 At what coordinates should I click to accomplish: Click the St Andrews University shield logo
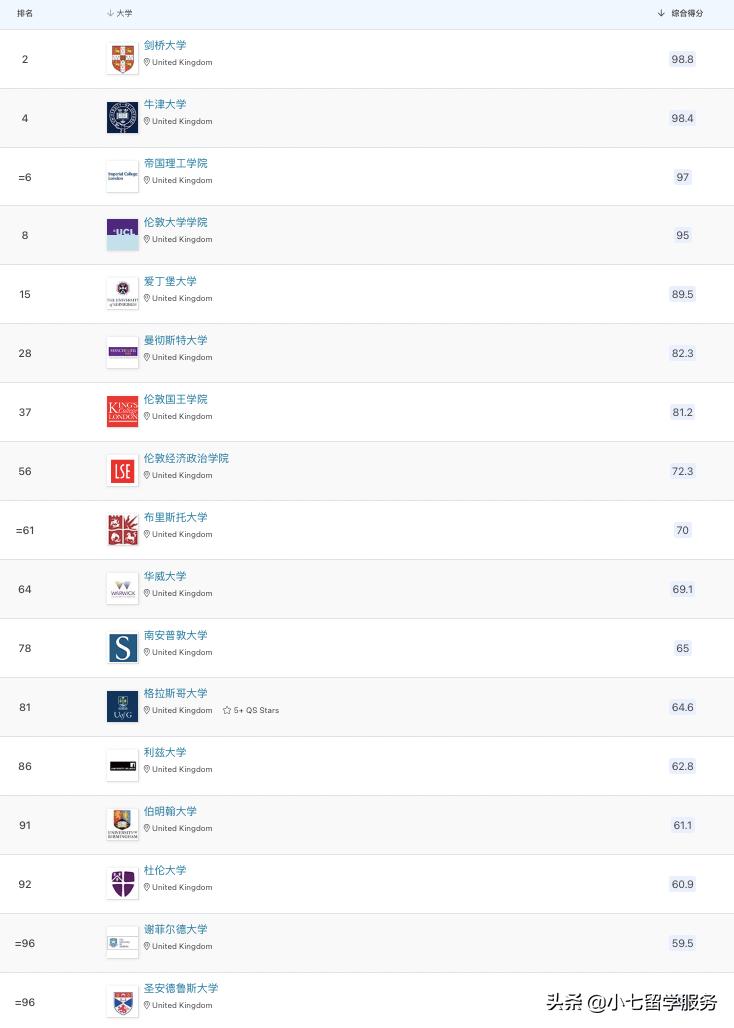coord(123,1002)
